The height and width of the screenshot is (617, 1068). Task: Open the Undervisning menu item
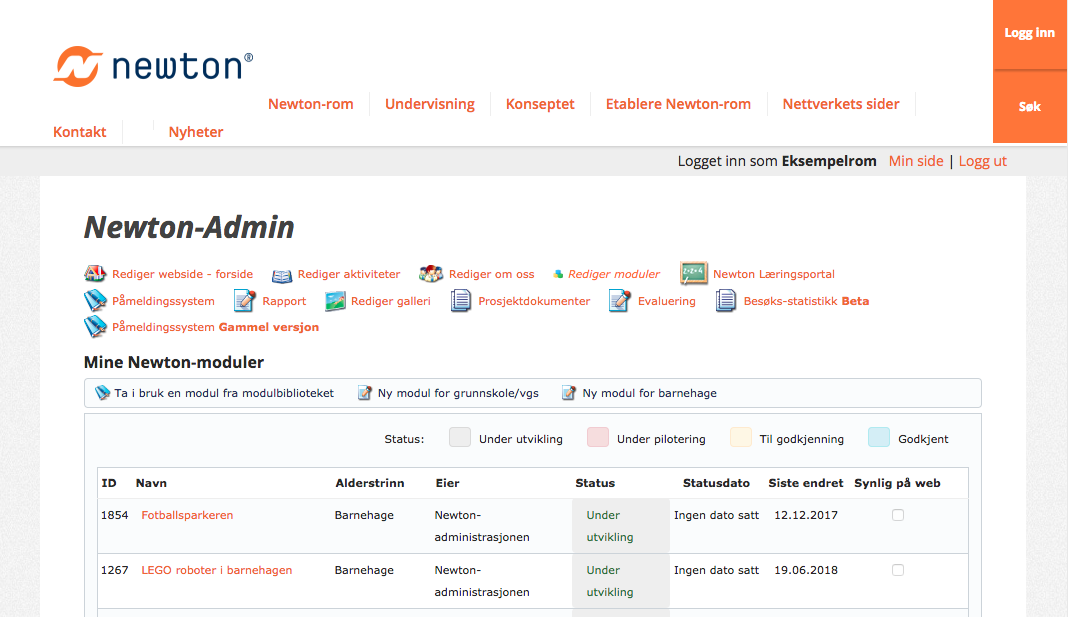(x=430, y=104)
